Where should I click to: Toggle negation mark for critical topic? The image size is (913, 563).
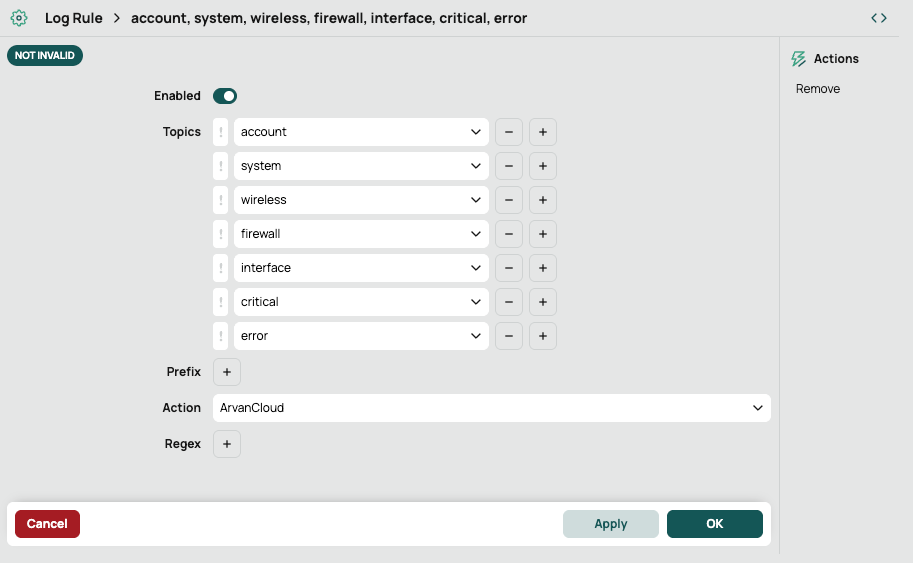(x=221, y=302)
